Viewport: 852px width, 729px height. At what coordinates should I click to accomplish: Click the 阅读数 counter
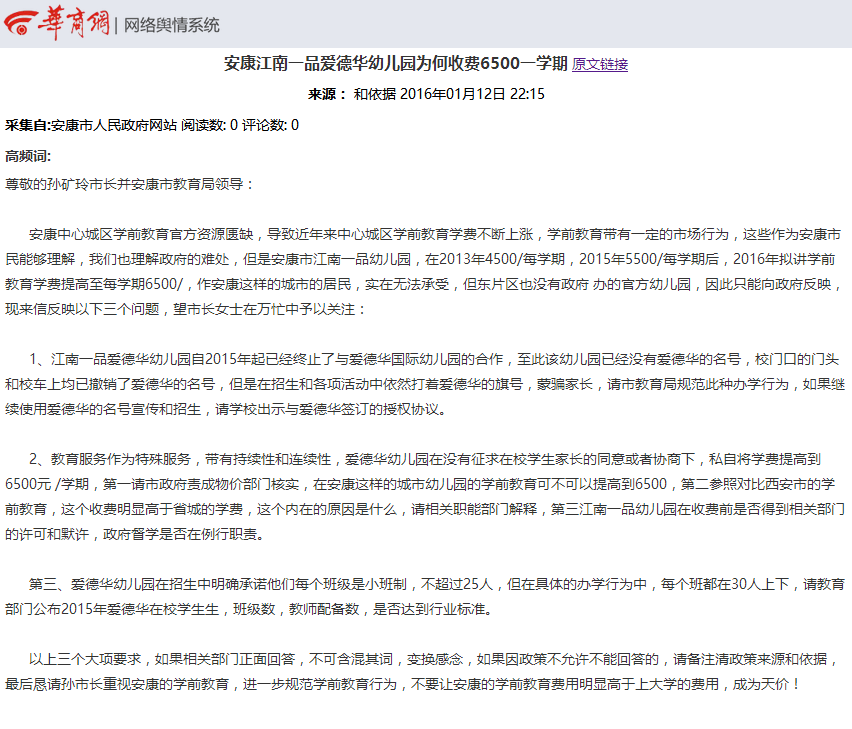tap(209, 125)
